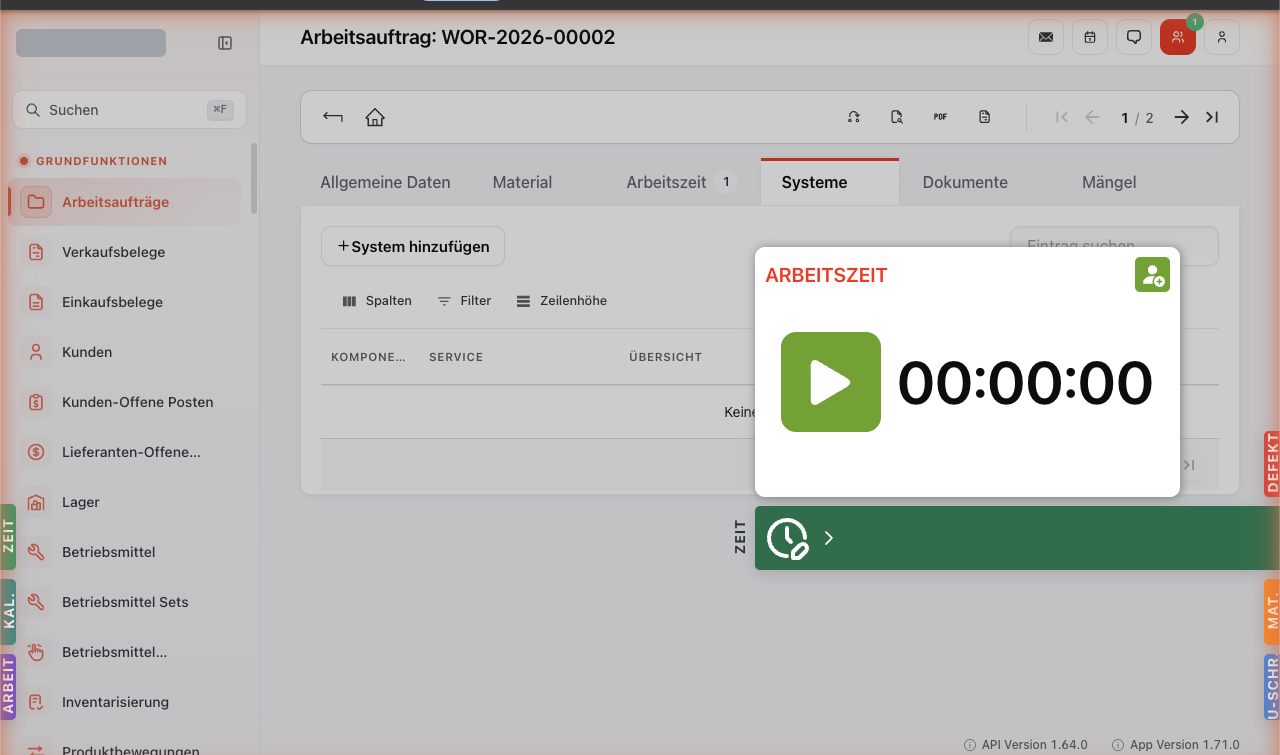Image resolution: width=1280 pixels, height=755 pixels.
Task: Switch to the Material tab
Action: point(522,182)
